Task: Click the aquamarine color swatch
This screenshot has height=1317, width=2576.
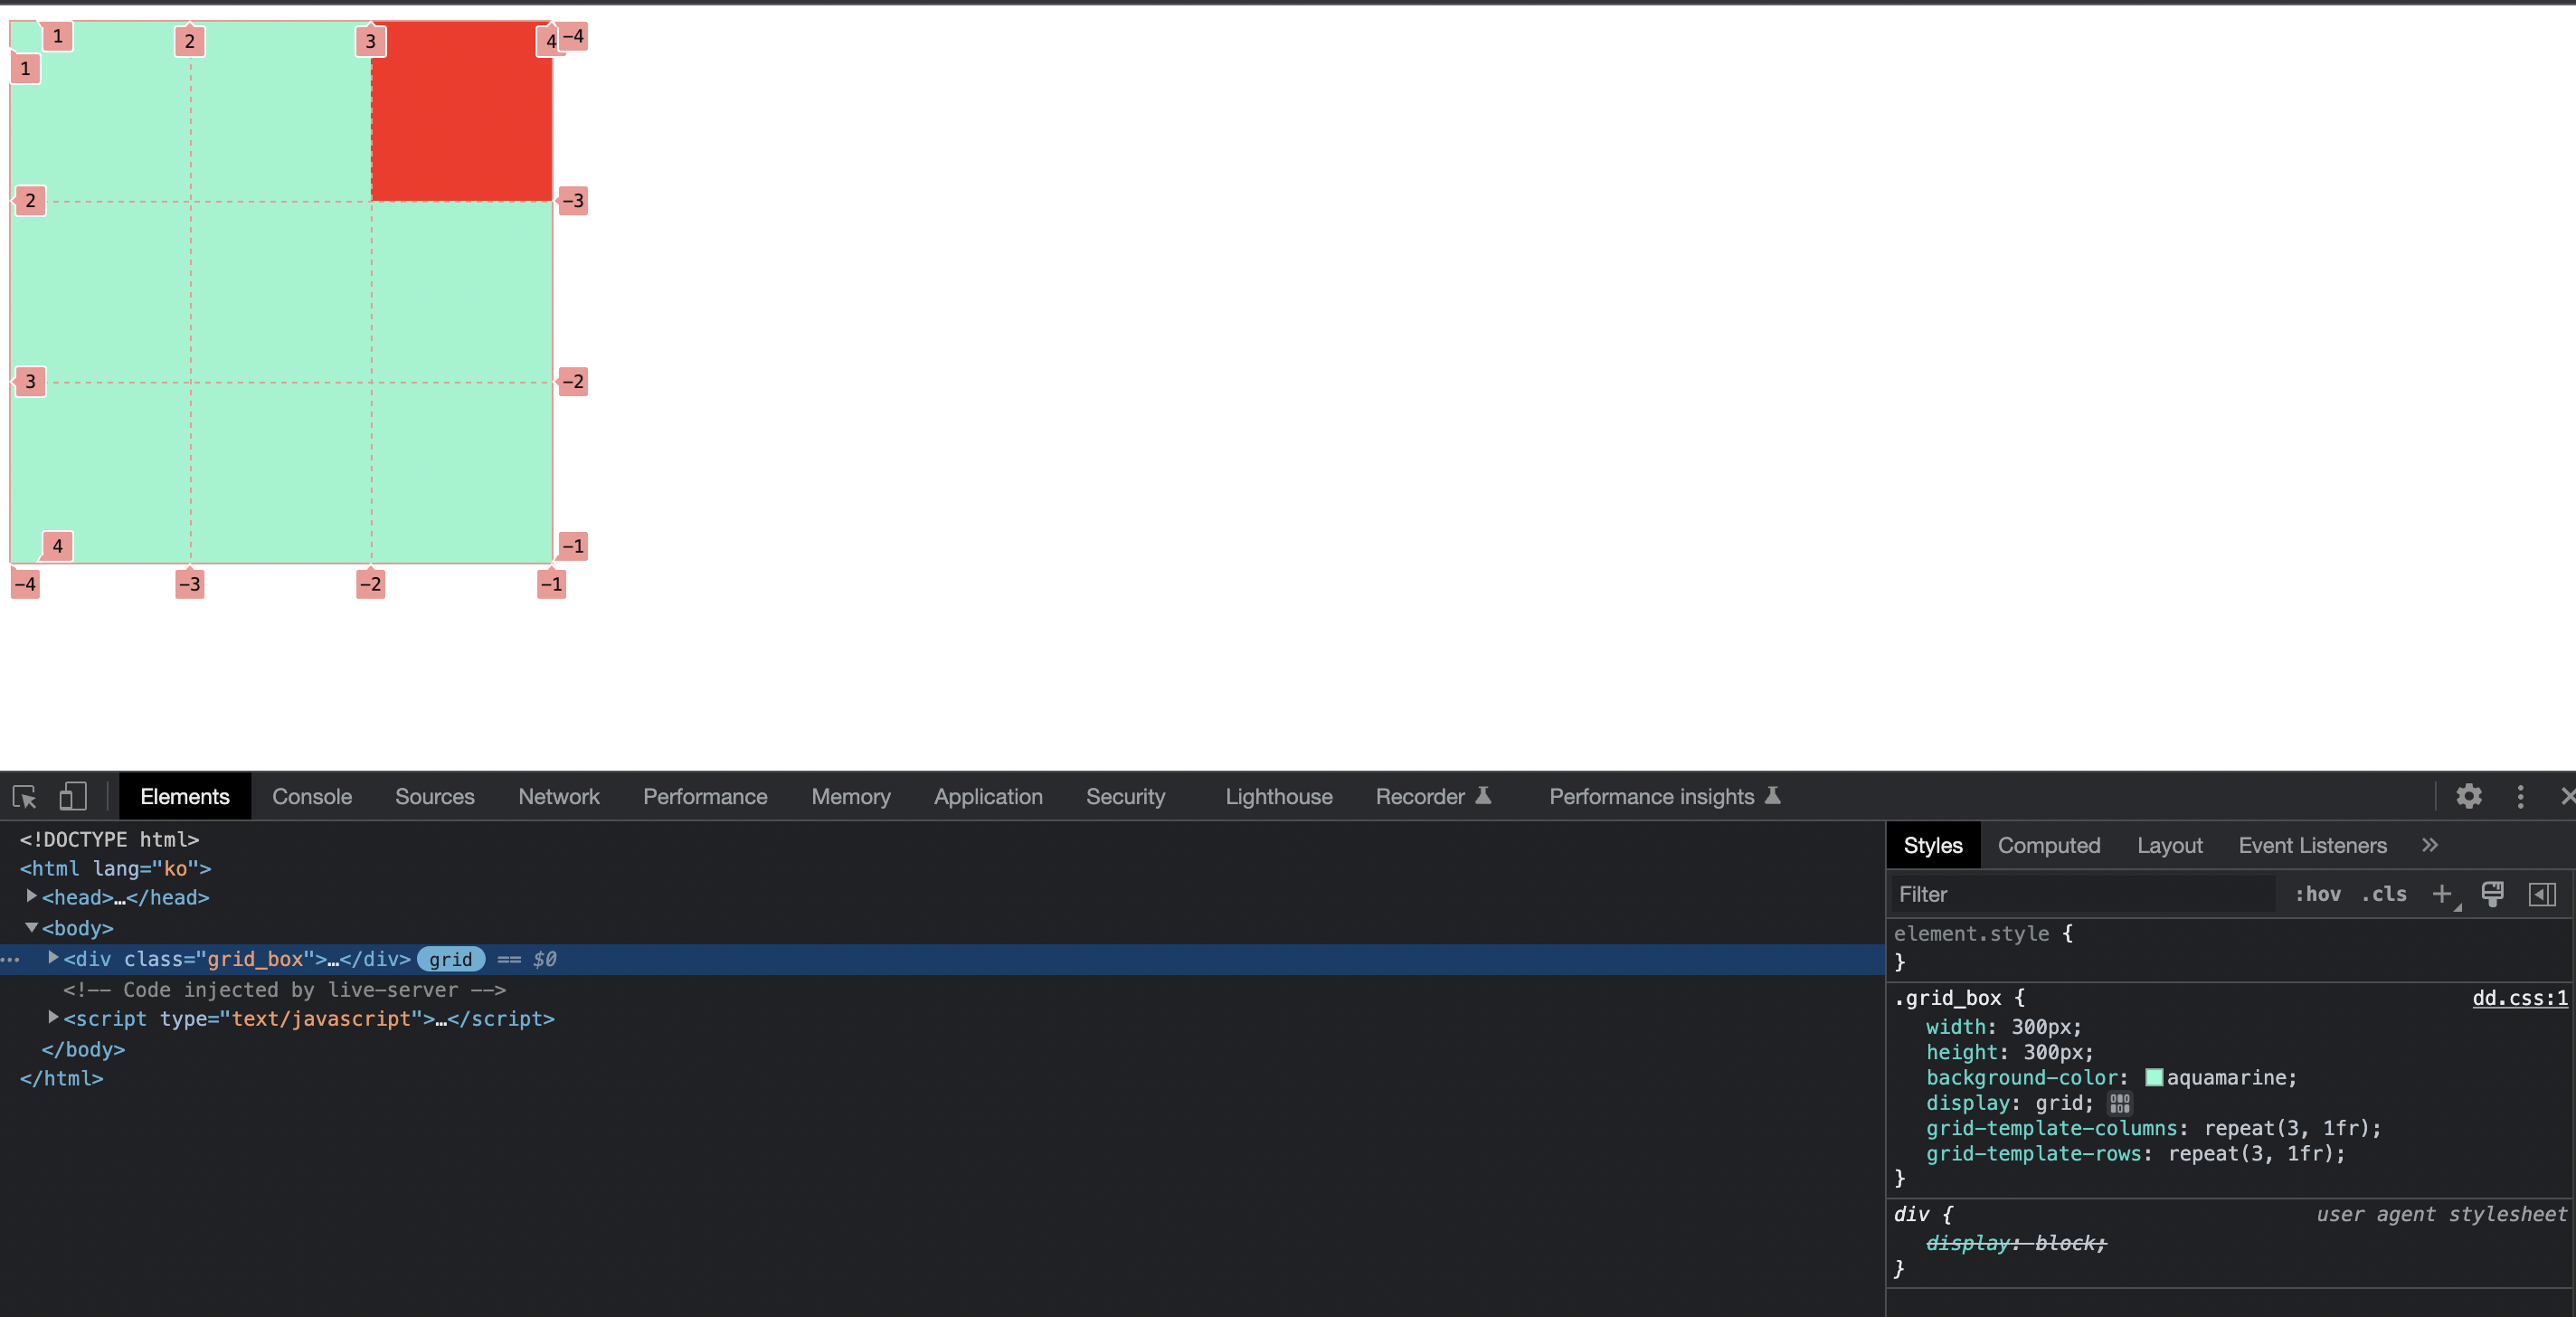Action: click(x=2154, y=1078)
